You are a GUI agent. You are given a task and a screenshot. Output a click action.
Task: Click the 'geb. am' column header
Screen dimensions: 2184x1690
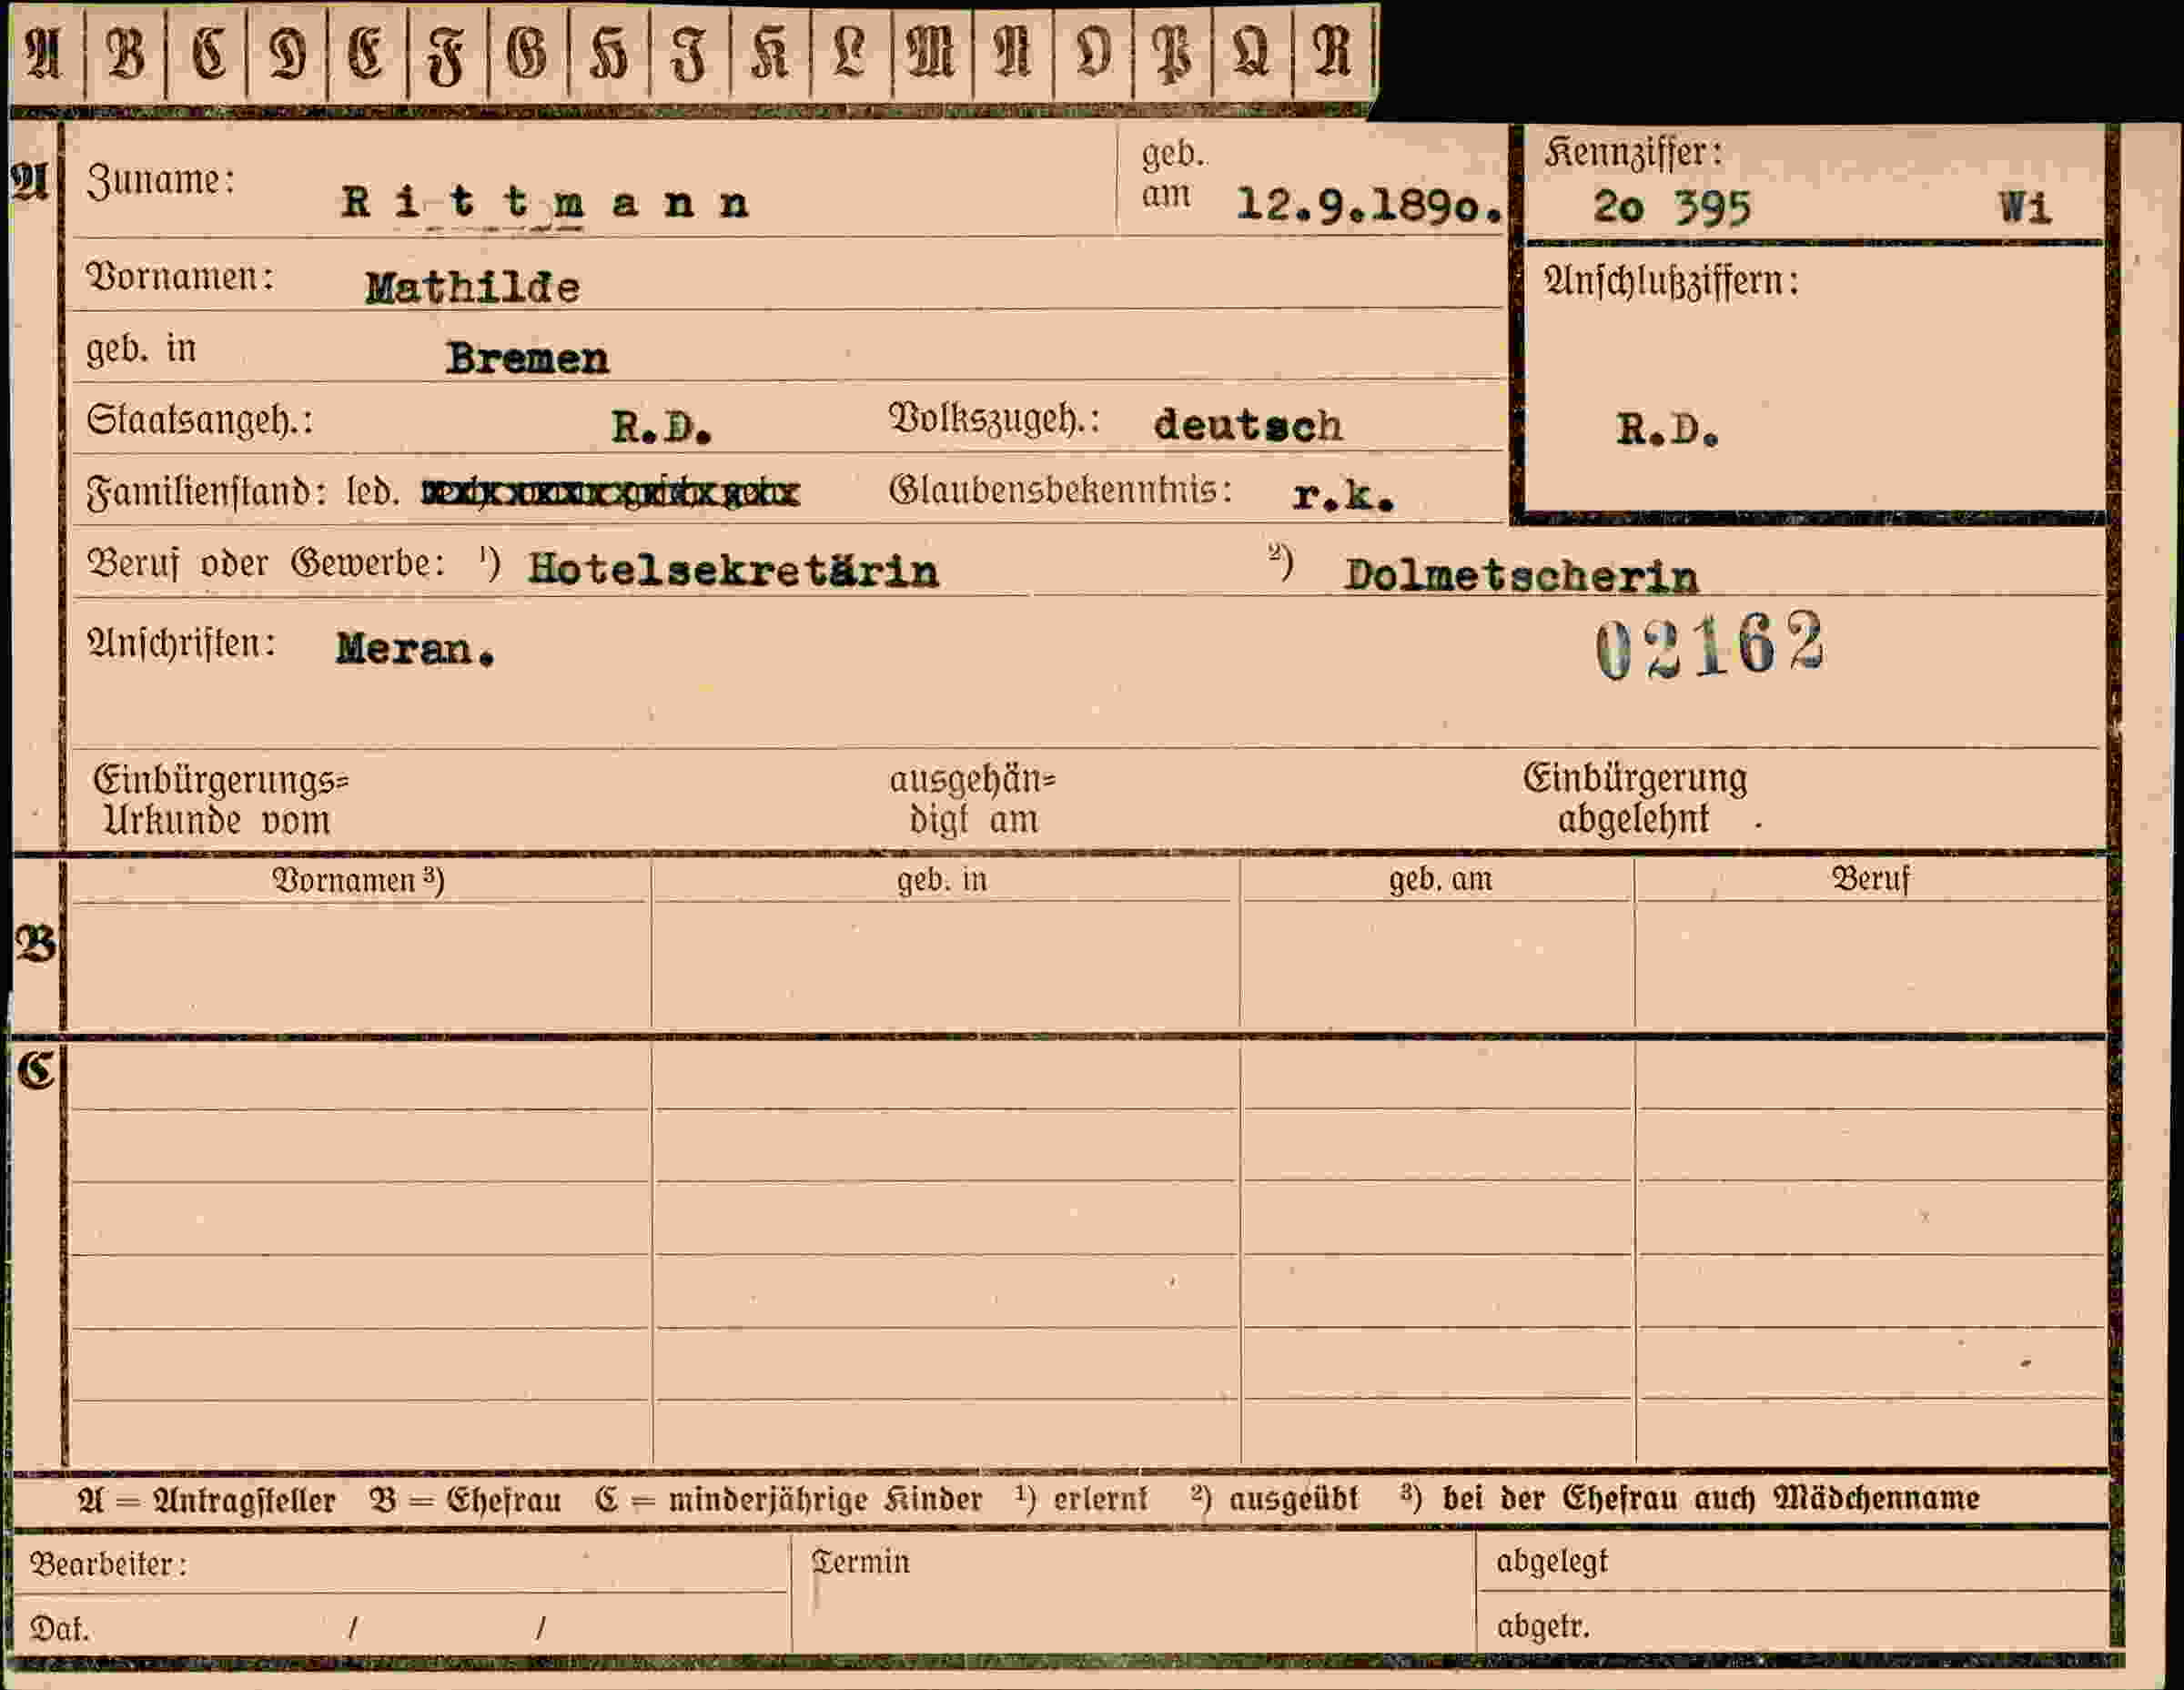(1440, 880)
